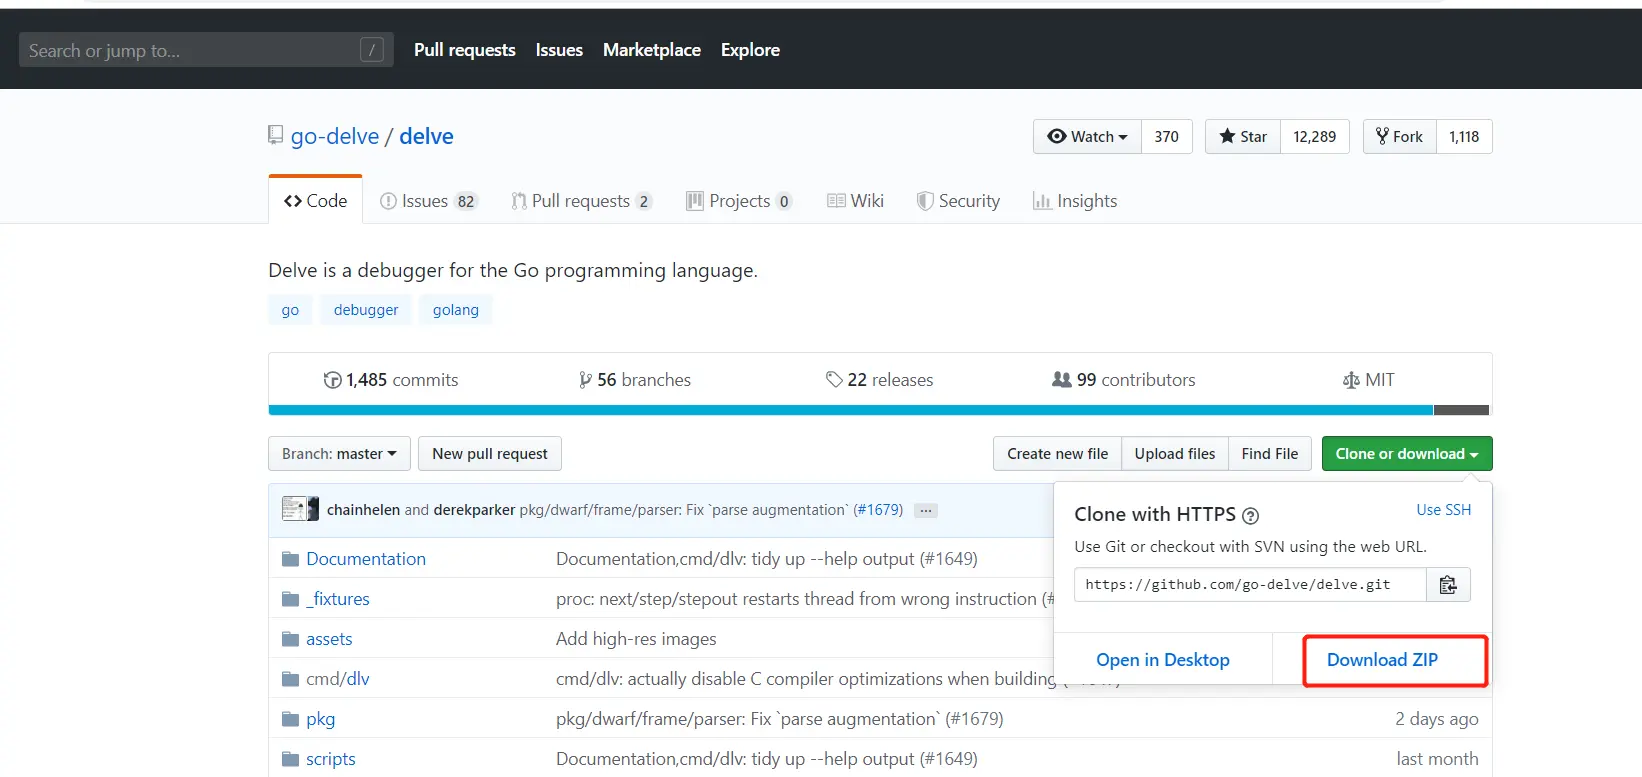The width and height of the screenshot is (1642, 777).
Task: Click Download ZIP
Action: (x=1382, y=660)
